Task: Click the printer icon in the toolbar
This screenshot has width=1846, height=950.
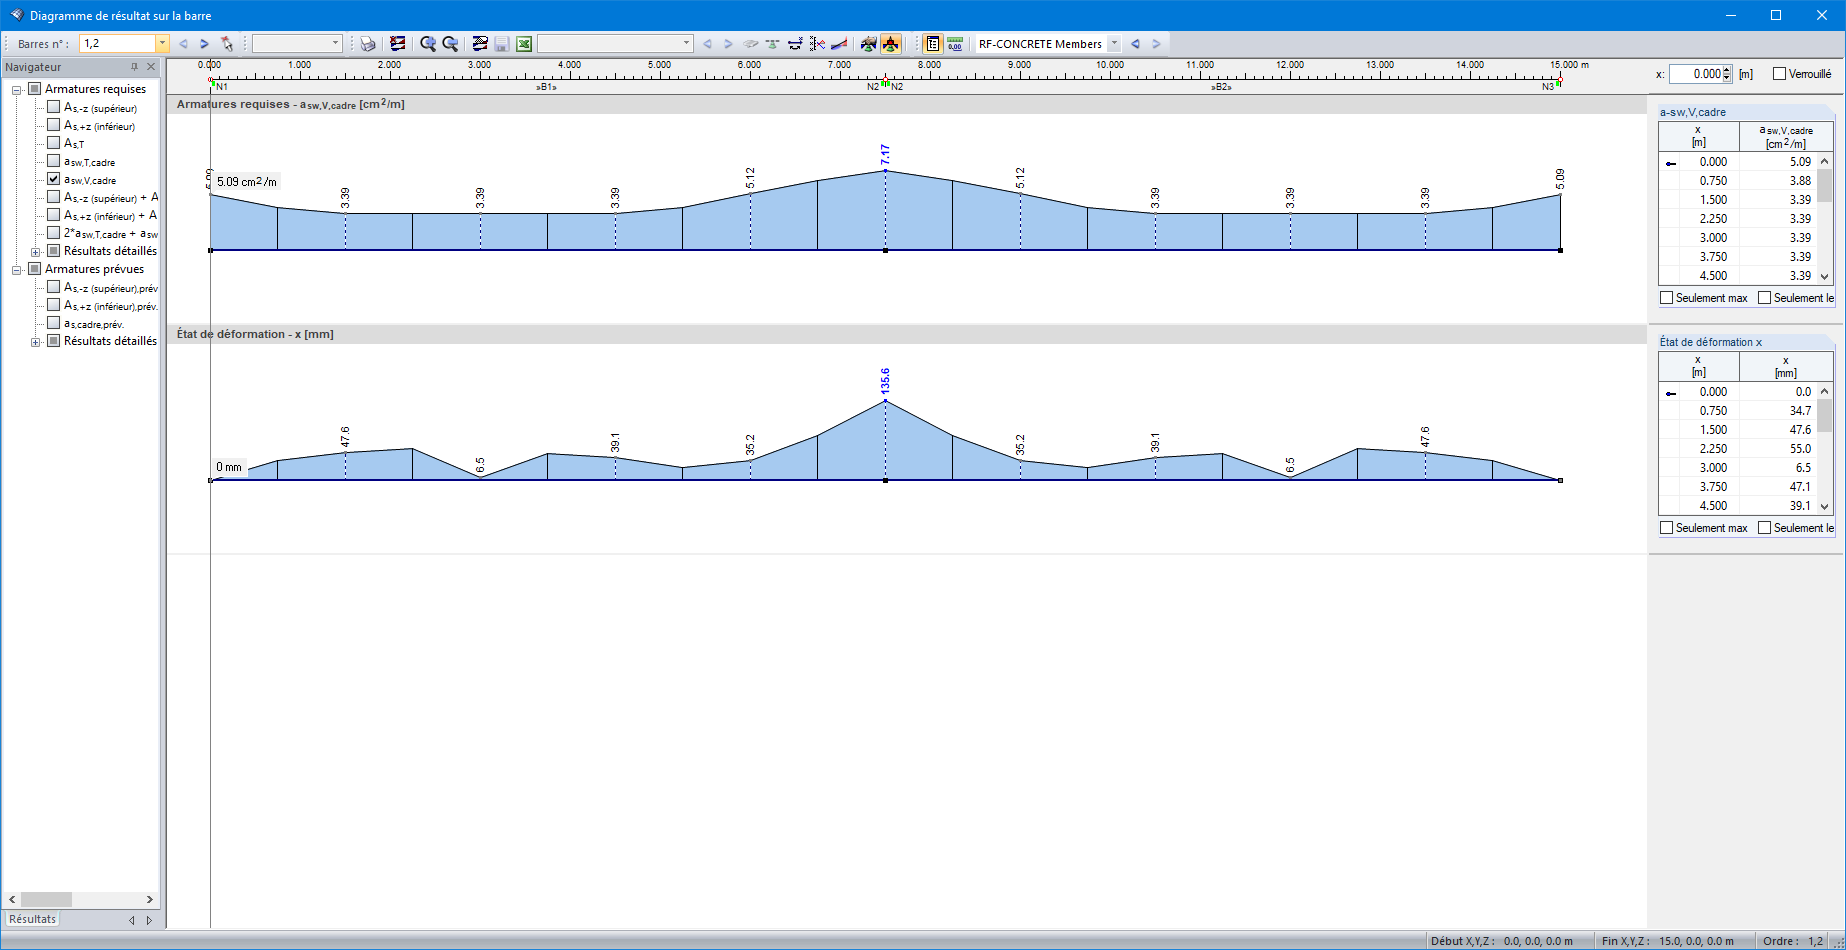Action: (x=368, y=44)
